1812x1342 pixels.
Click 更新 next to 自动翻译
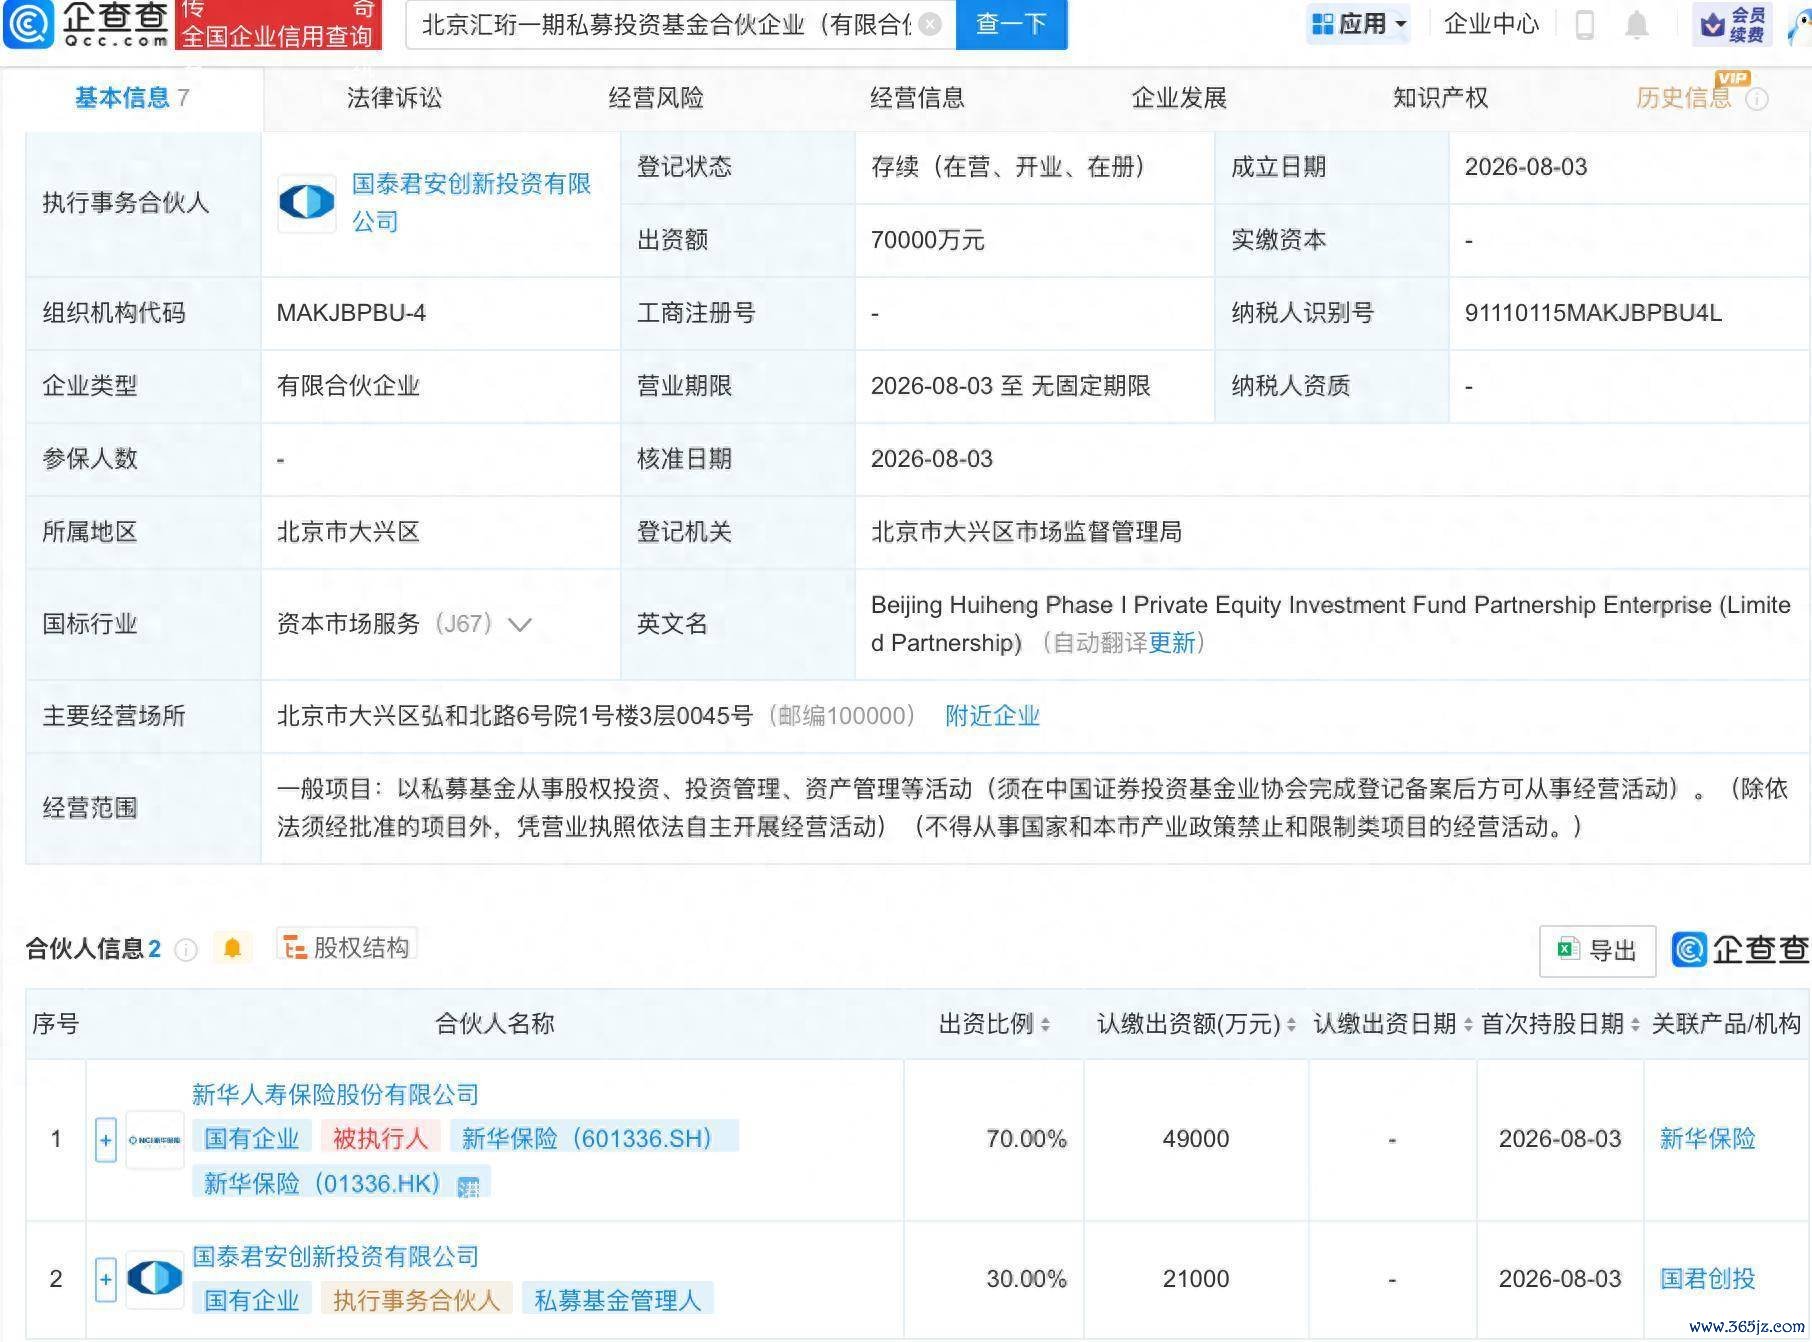(1171, 642)
